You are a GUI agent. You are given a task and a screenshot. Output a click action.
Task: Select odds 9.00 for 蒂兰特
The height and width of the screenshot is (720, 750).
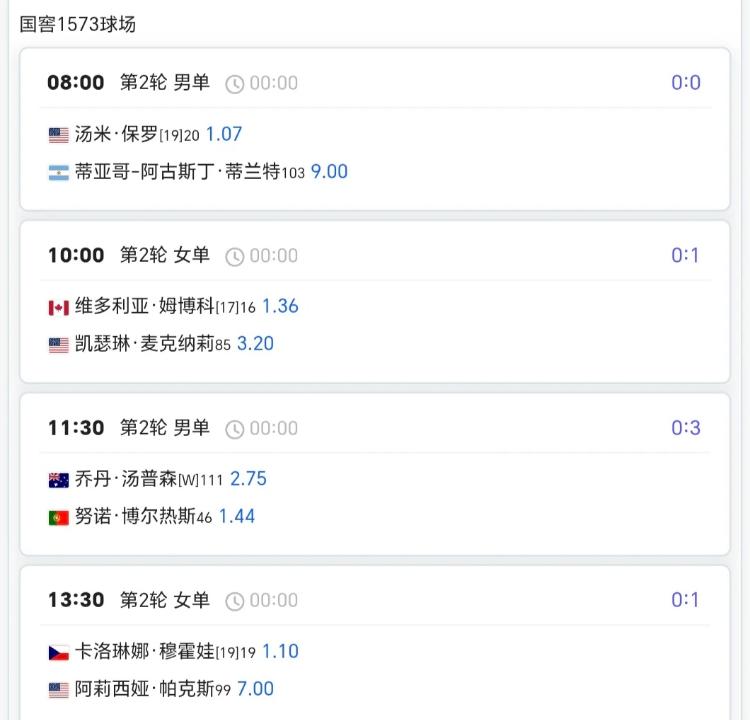329,172
